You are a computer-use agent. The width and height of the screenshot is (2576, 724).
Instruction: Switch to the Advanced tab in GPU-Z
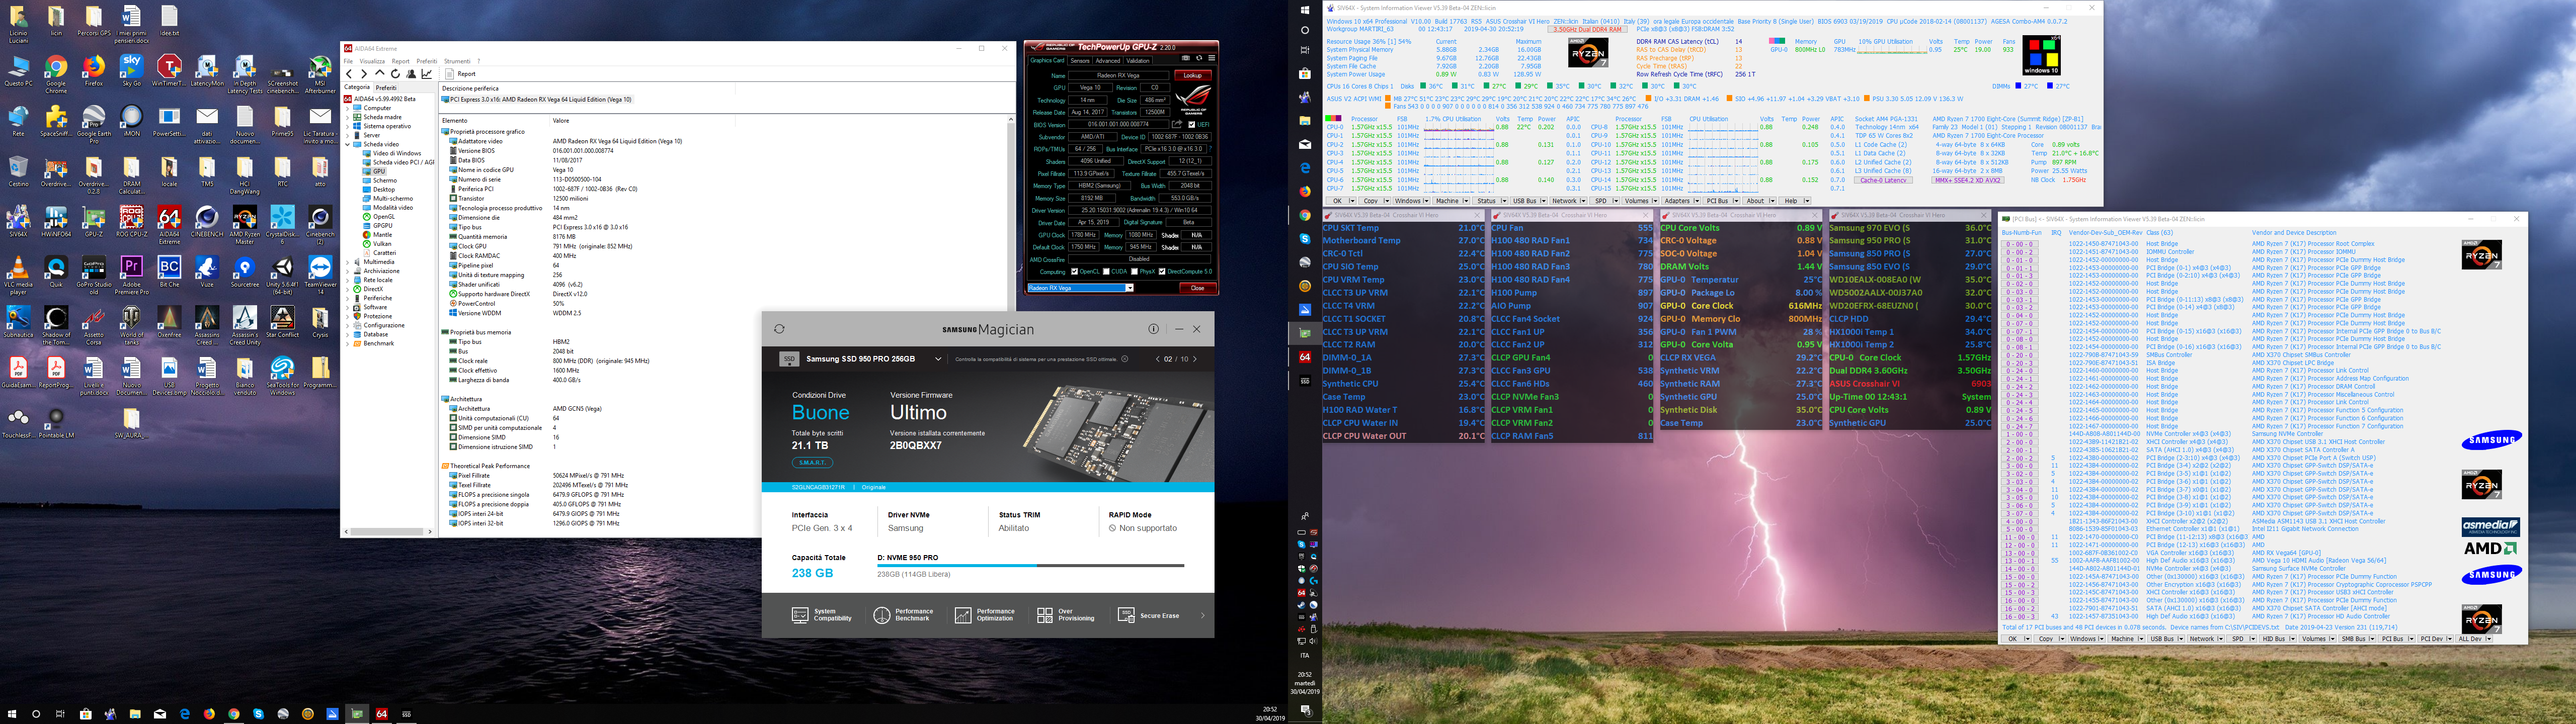coord(1108,61)
